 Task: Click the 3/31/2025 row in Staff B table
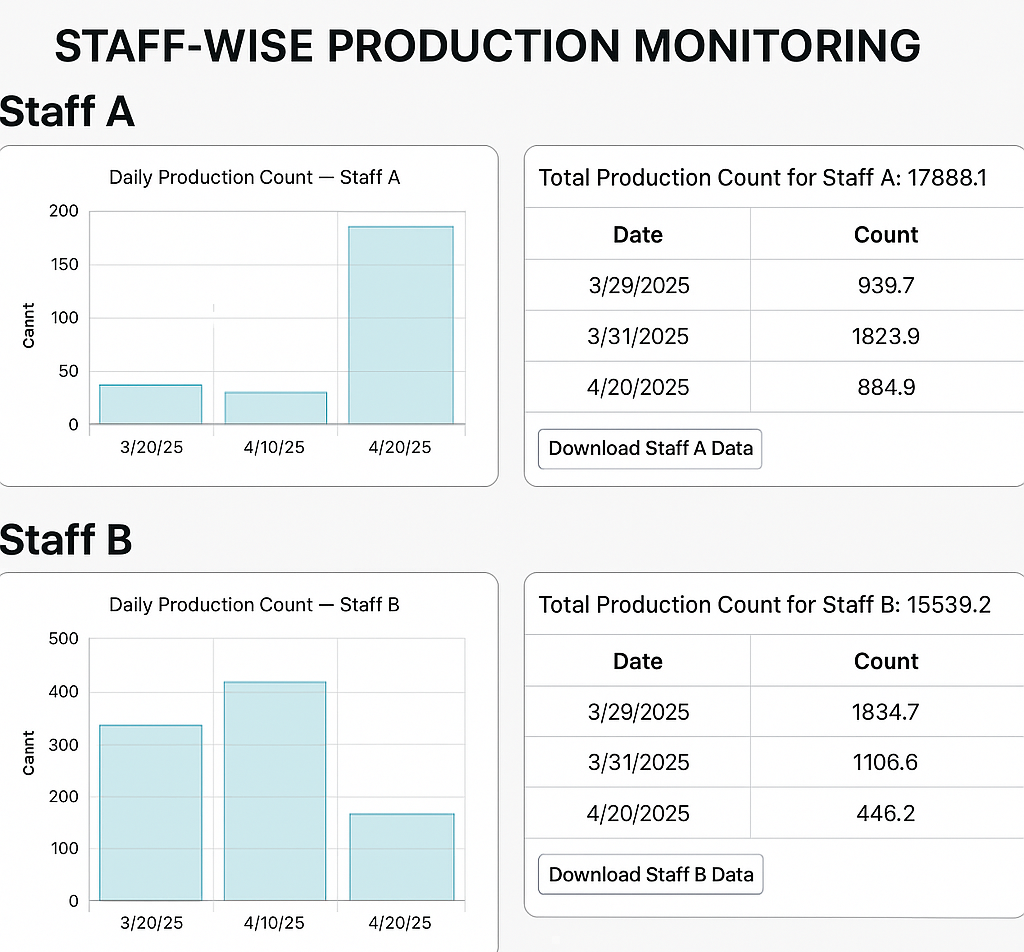pos(637,762)
